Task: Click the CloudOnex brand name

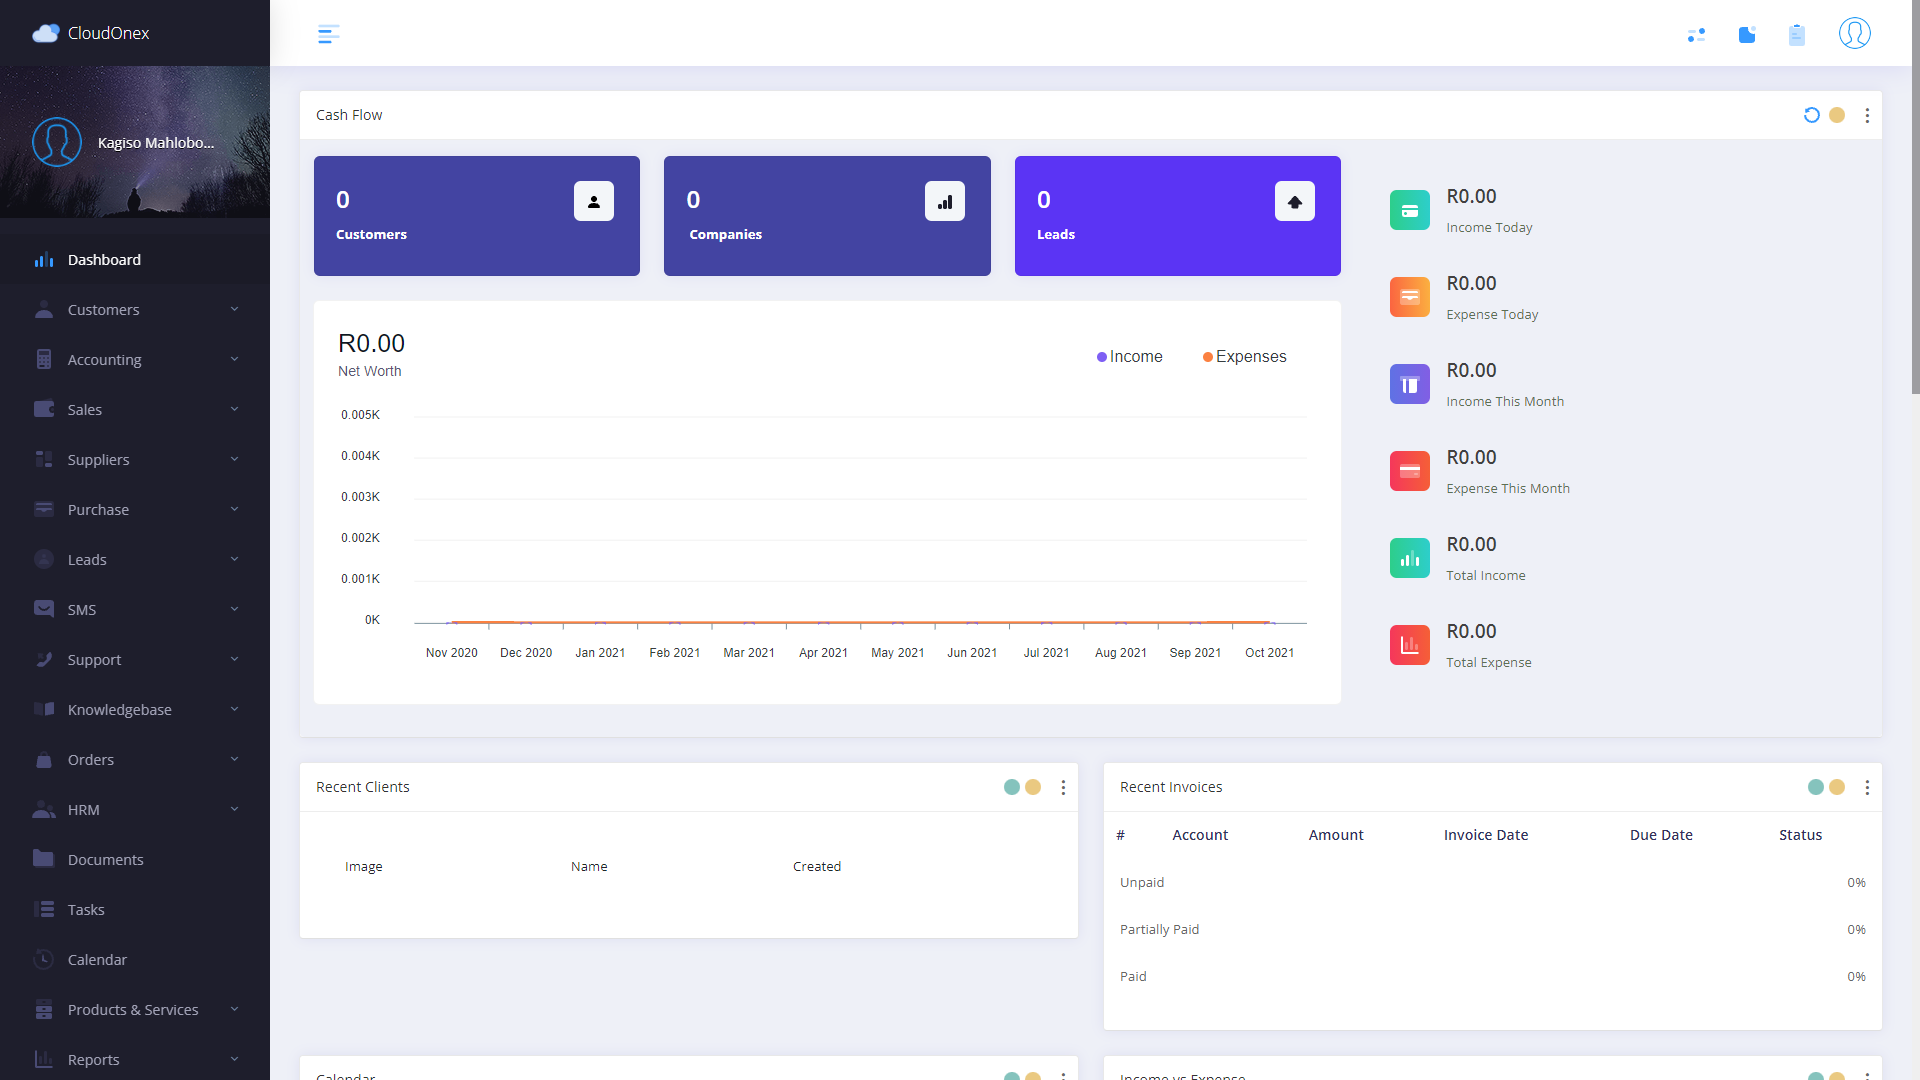Action: click(108, 33)
